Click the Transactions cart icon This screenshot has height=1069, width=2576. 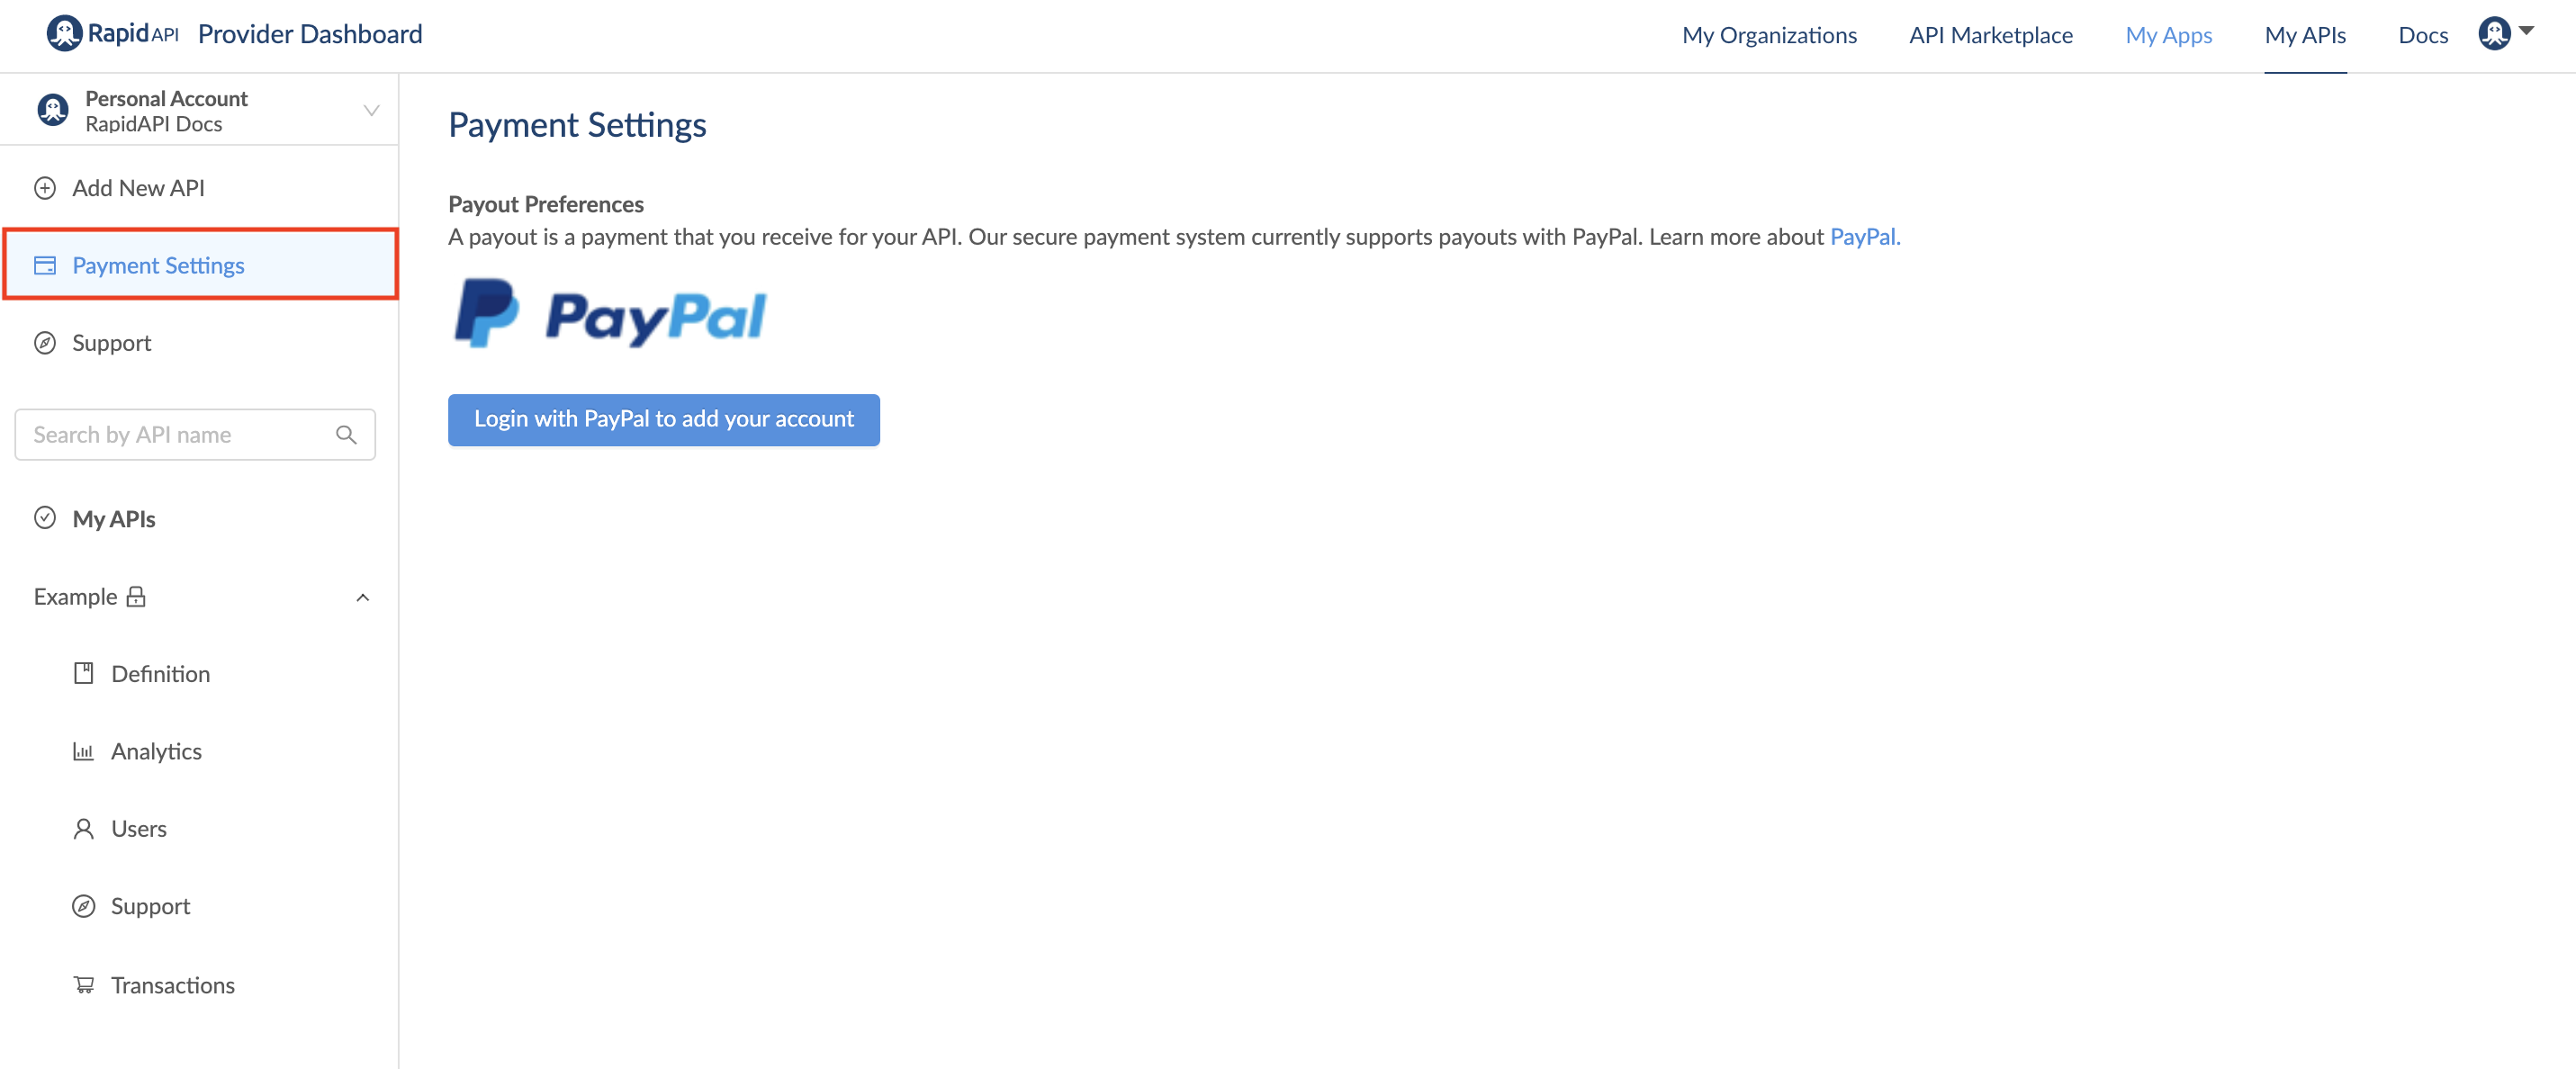[x=84, y=985]
